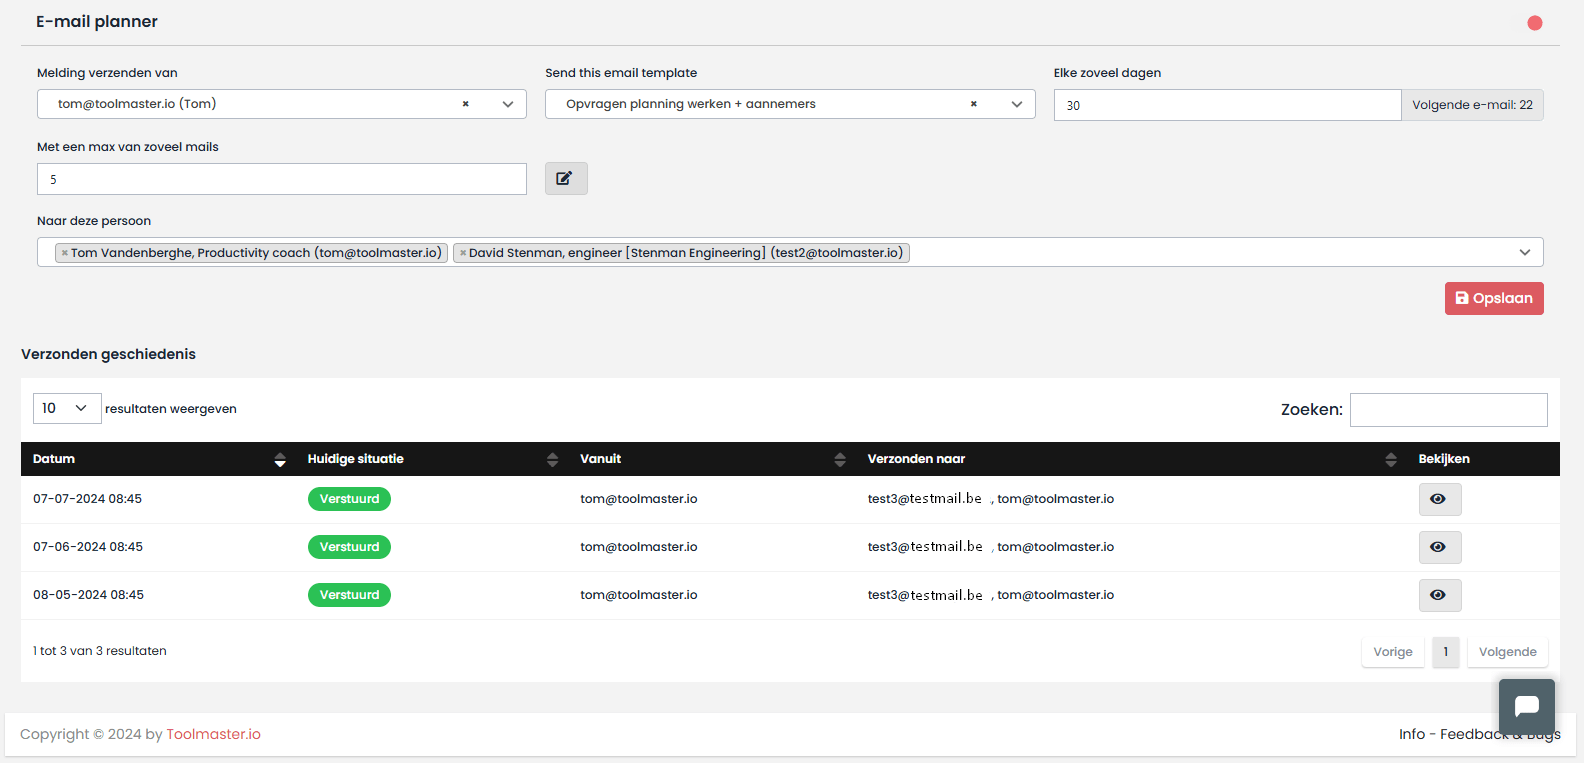Viewport: 1584px width, 763px height.
Task: Select pagination page 1
Action: pyautogui.click(x=1446, y=652)
